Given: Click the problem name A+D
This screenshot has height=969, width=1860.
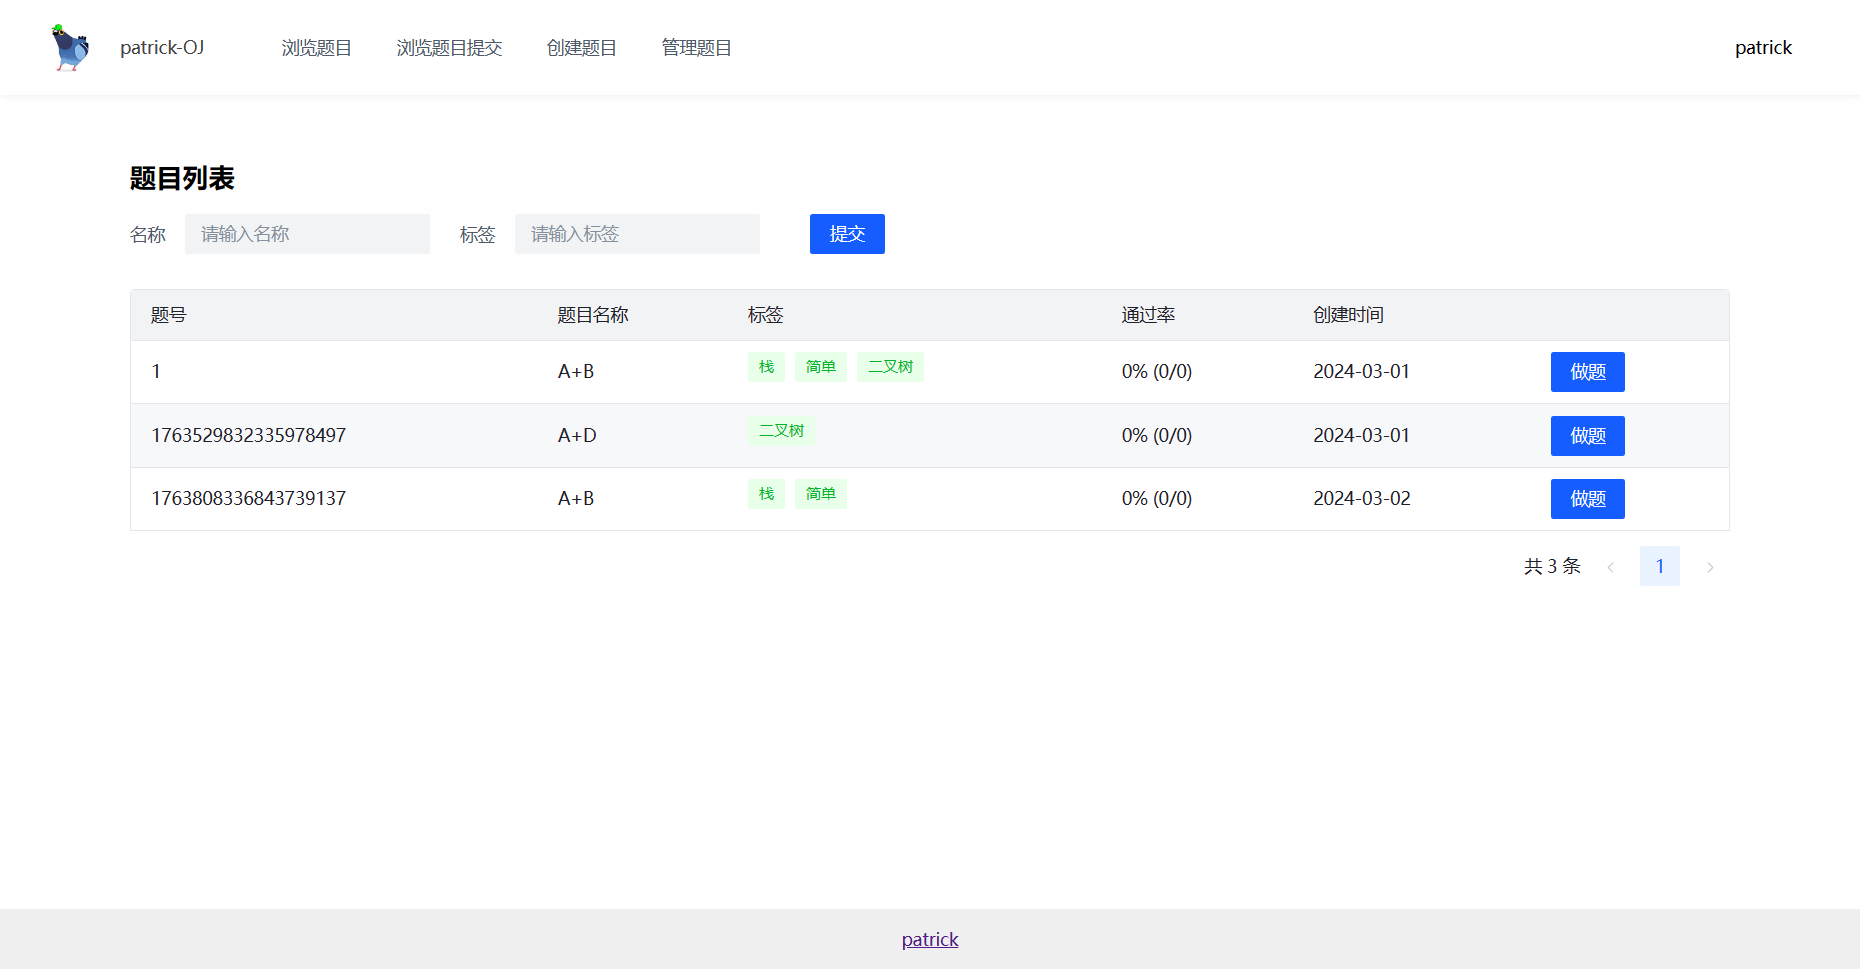Looking at the screenshot, I should click(577, 435).
